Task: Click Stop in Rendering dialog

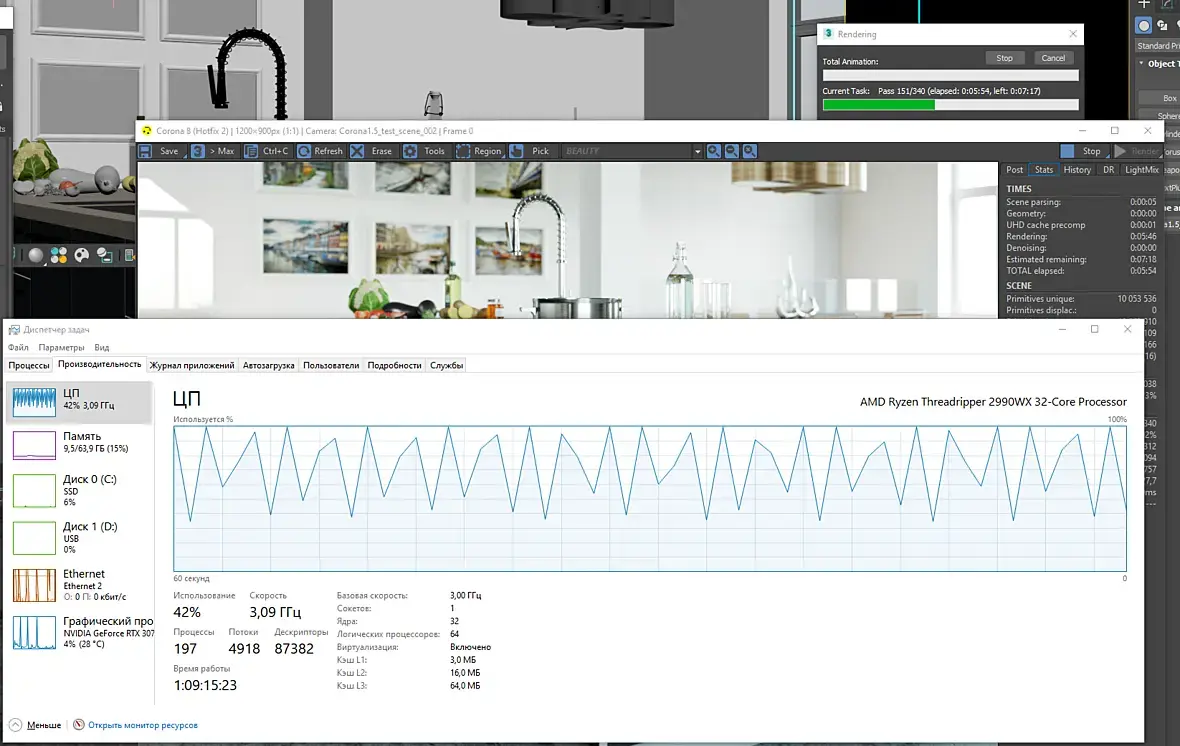Action: [1005, 58]
